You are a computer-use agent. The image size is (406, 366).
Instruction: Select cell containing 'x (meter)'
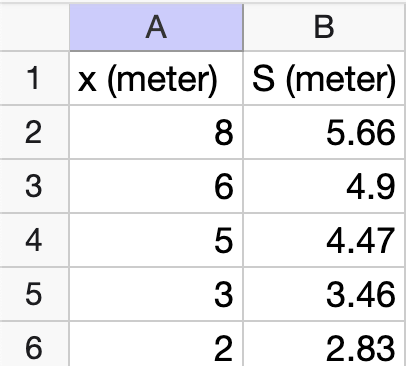click(x=156, y=78)
